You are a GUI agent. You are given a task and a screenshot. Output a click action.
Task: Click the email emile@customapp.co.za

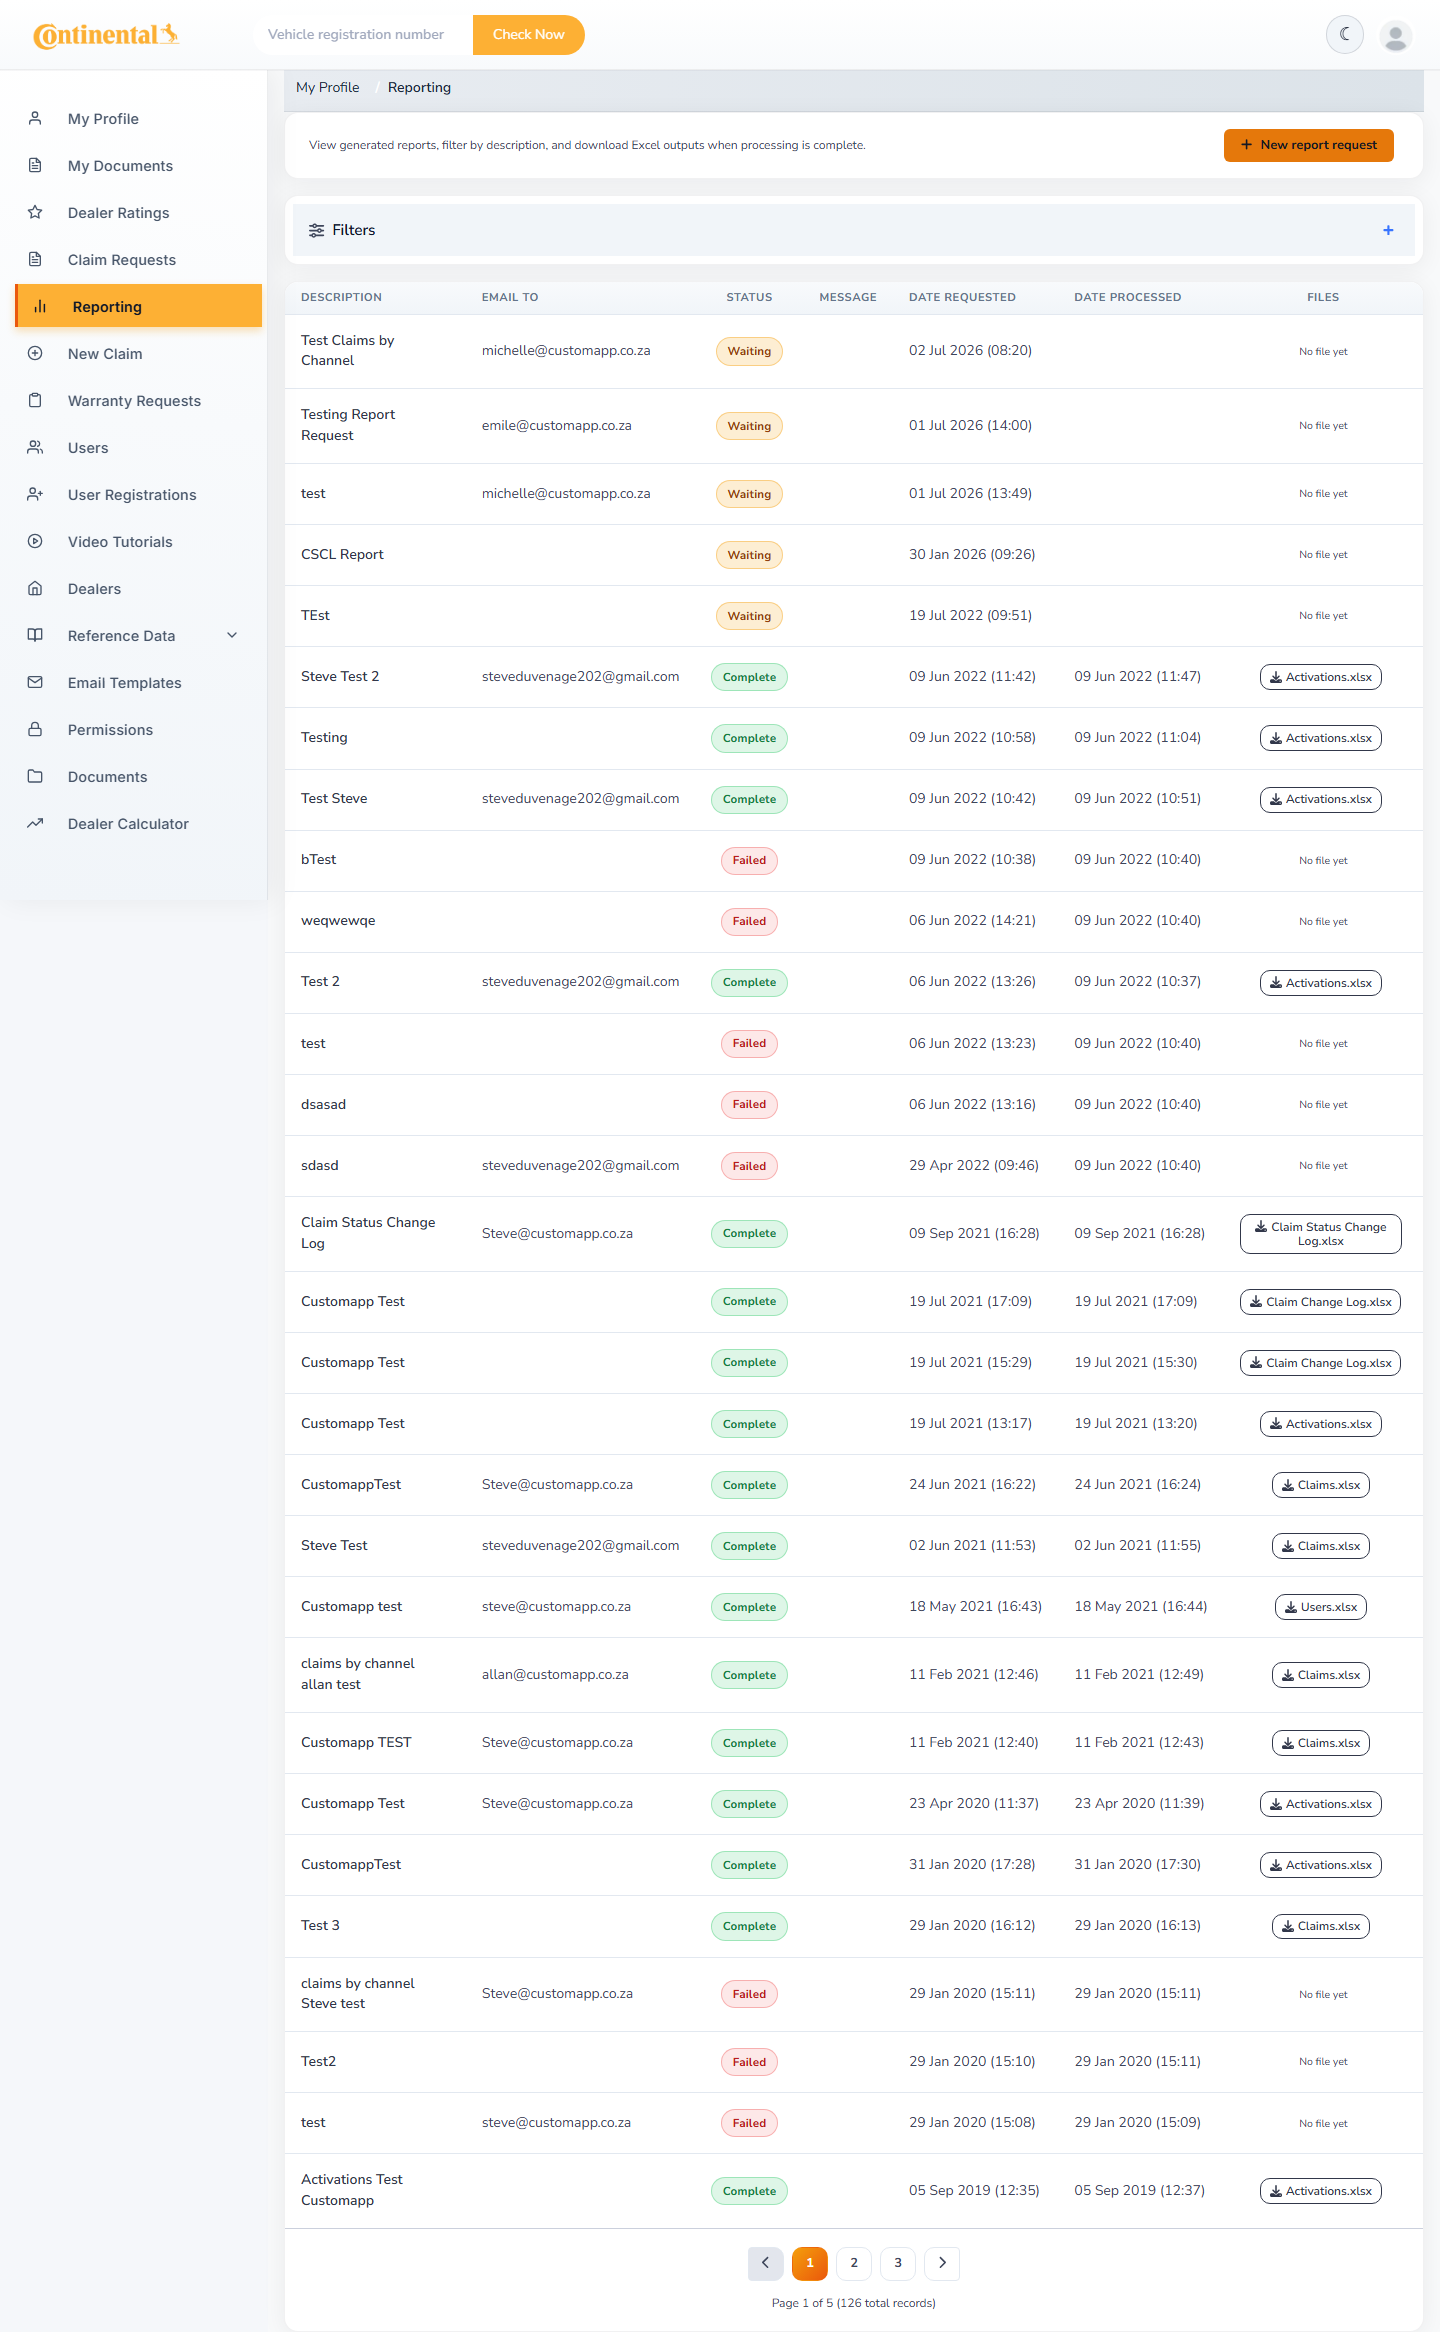pyautogui.click(x=557, y=425)
